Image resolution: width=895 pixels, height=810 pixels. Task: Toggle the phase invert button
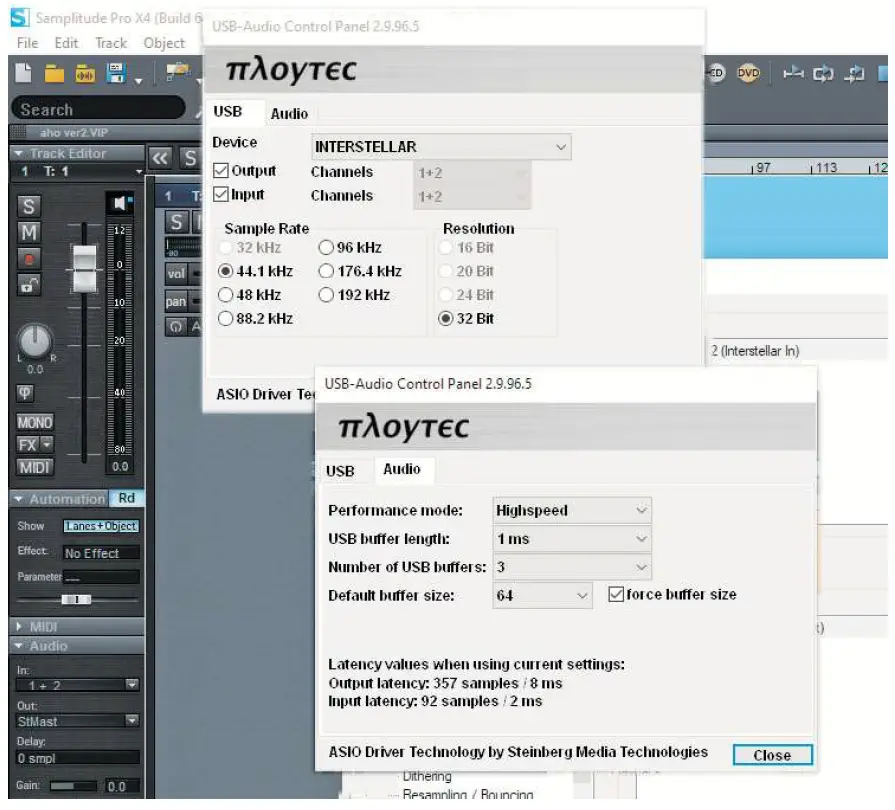(27, 394)
